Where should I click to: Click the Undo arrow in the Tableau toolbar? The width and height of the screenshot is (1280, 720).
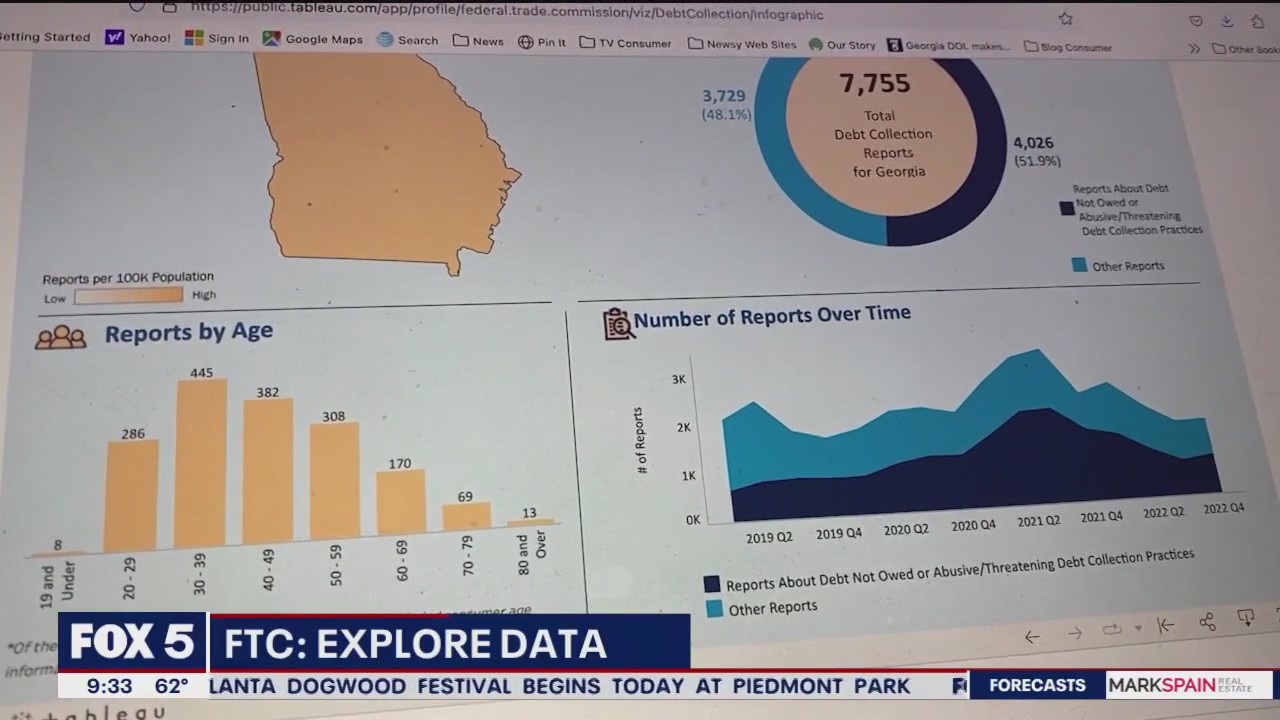tap(1032, 637)
